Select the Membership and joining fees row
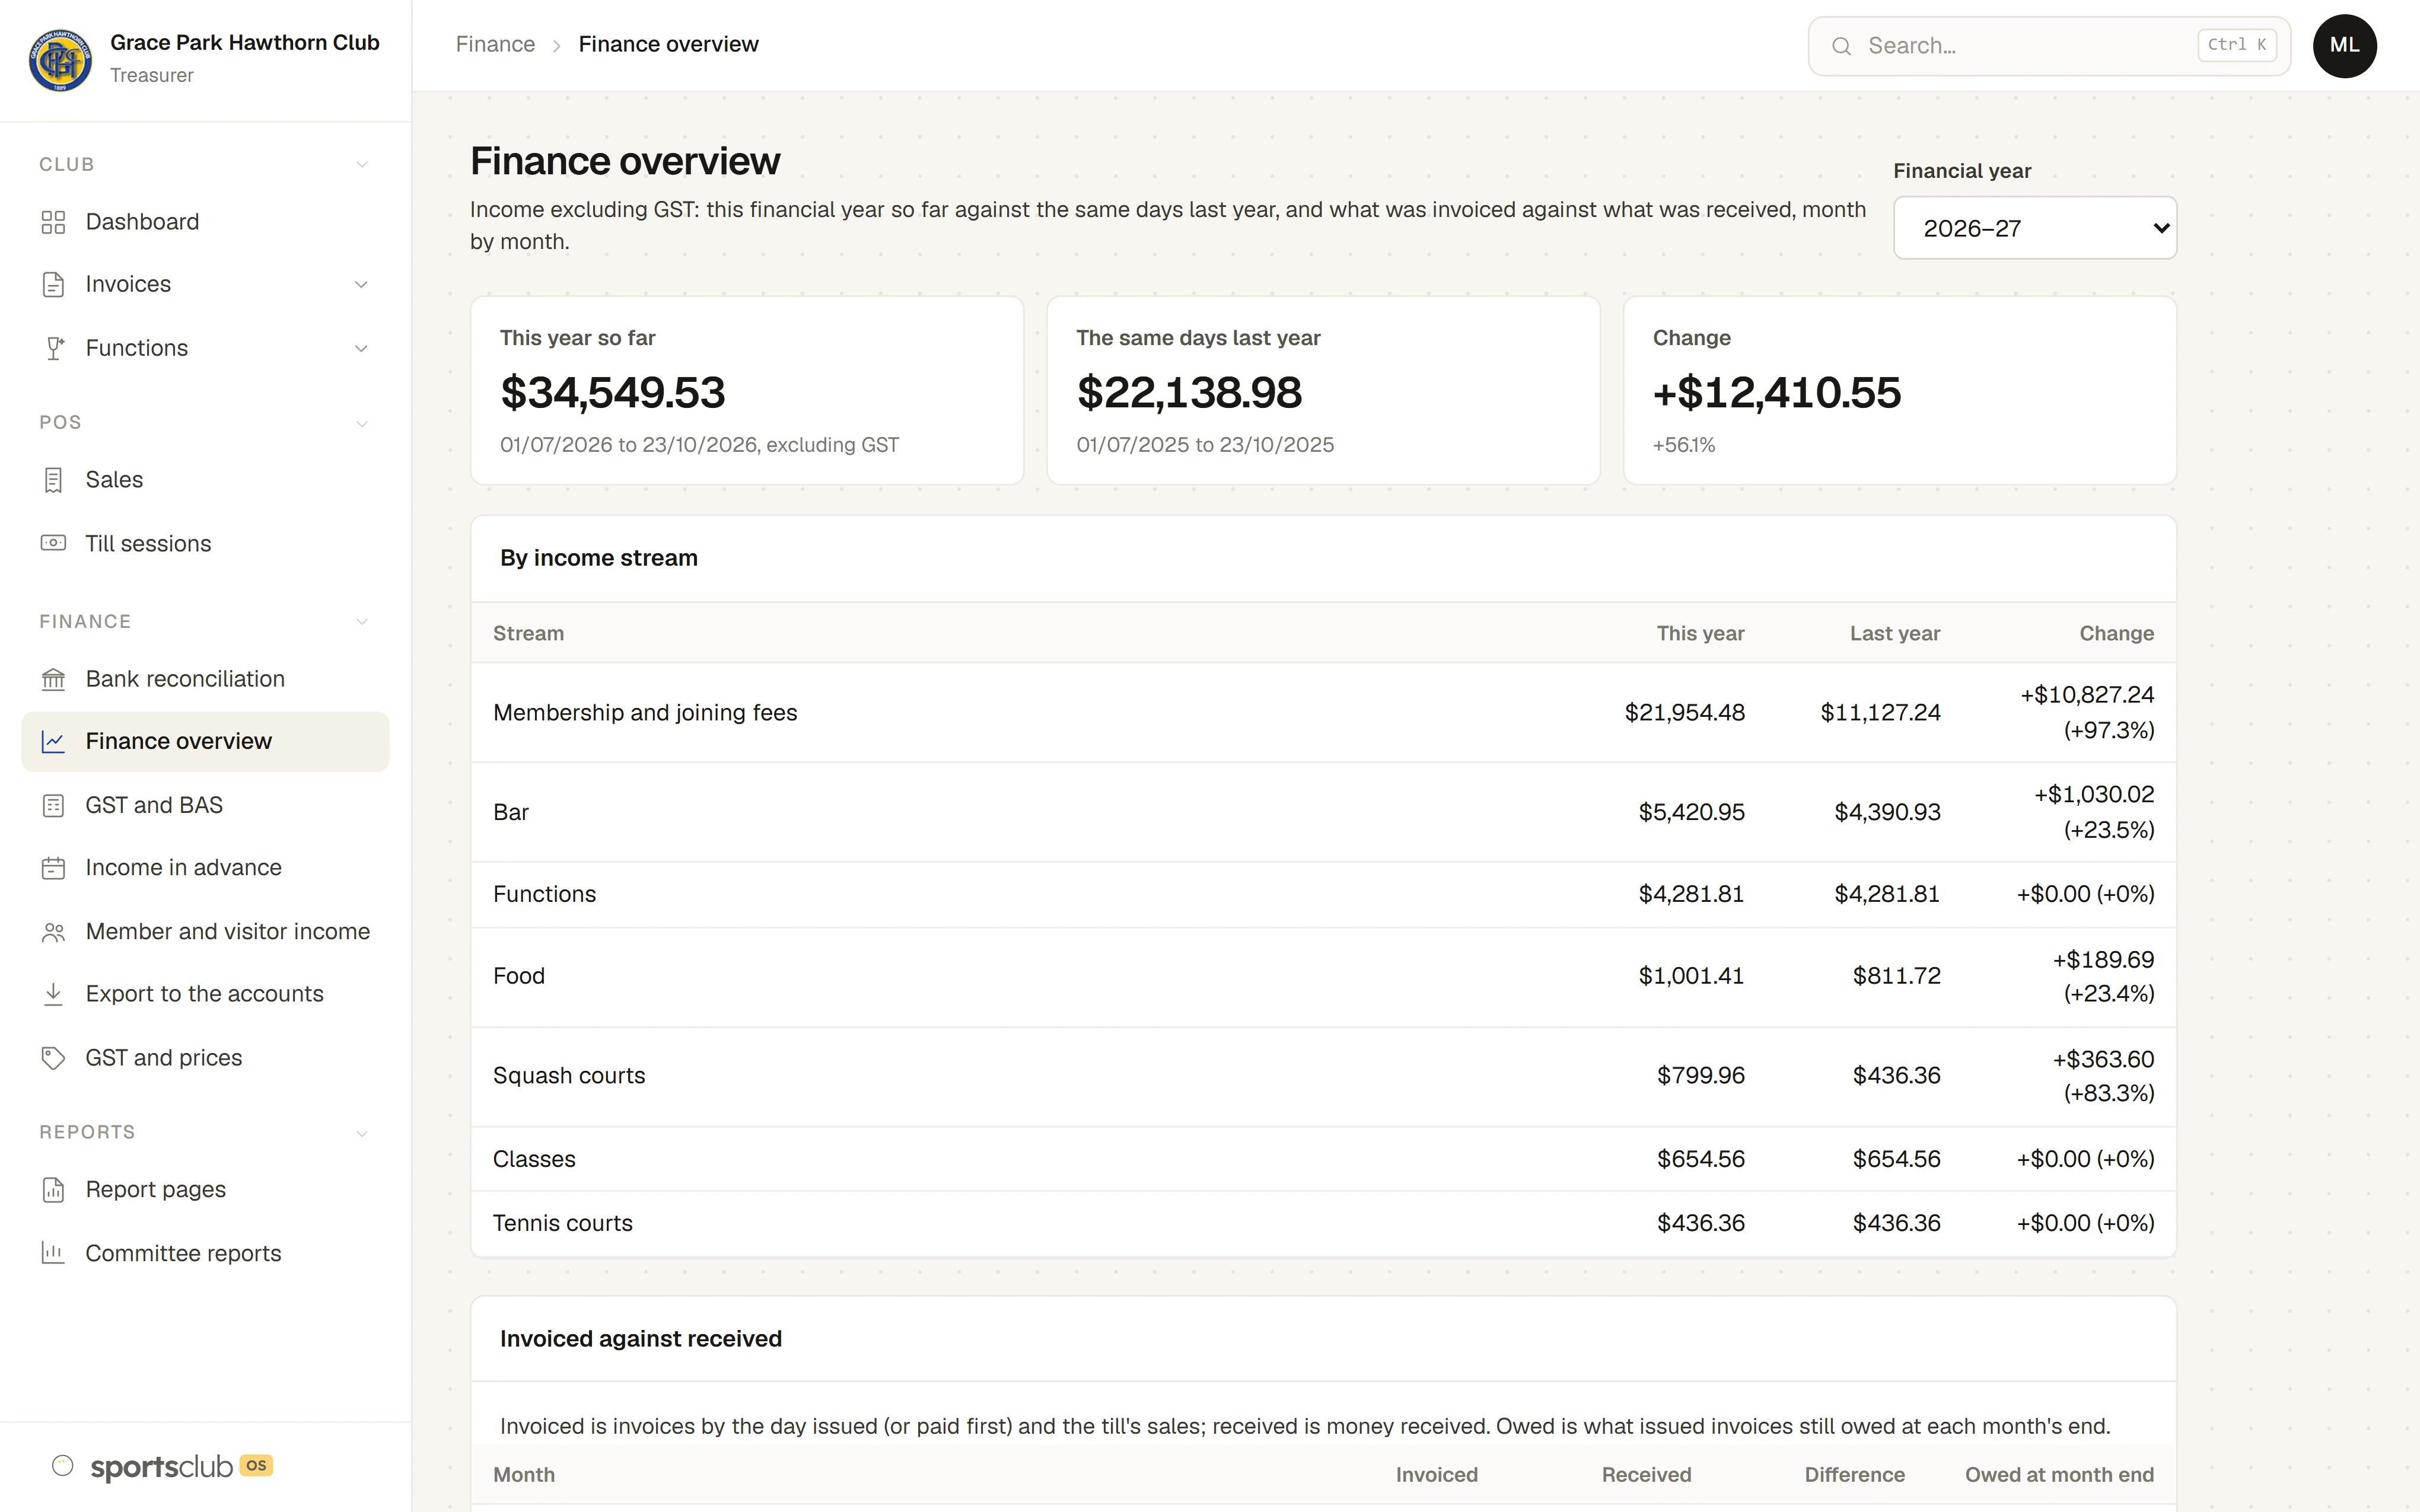Viewport: 2420px width, 1512px height. tap(1323, 713)
